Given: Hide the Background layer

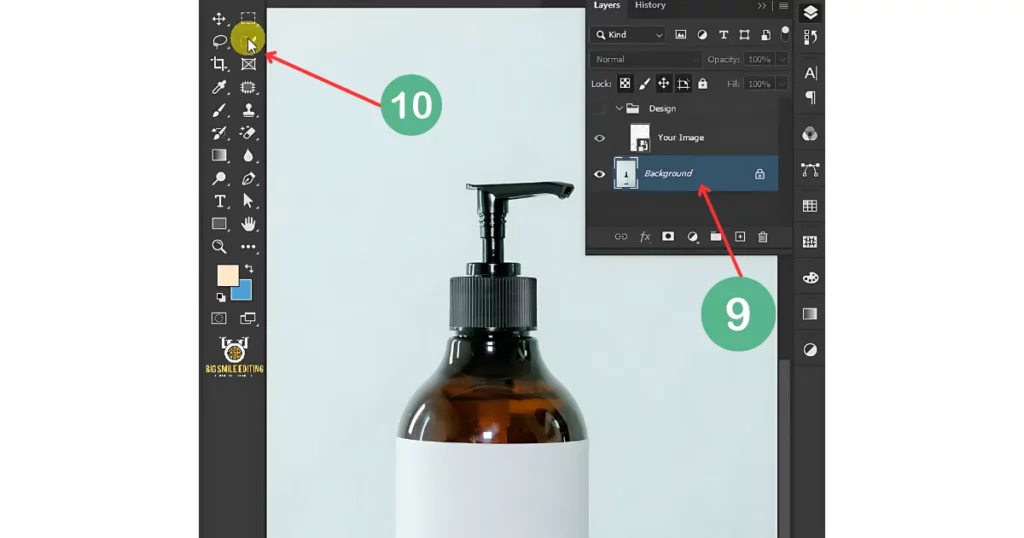Looking at the screenshot, I should 600,174.
